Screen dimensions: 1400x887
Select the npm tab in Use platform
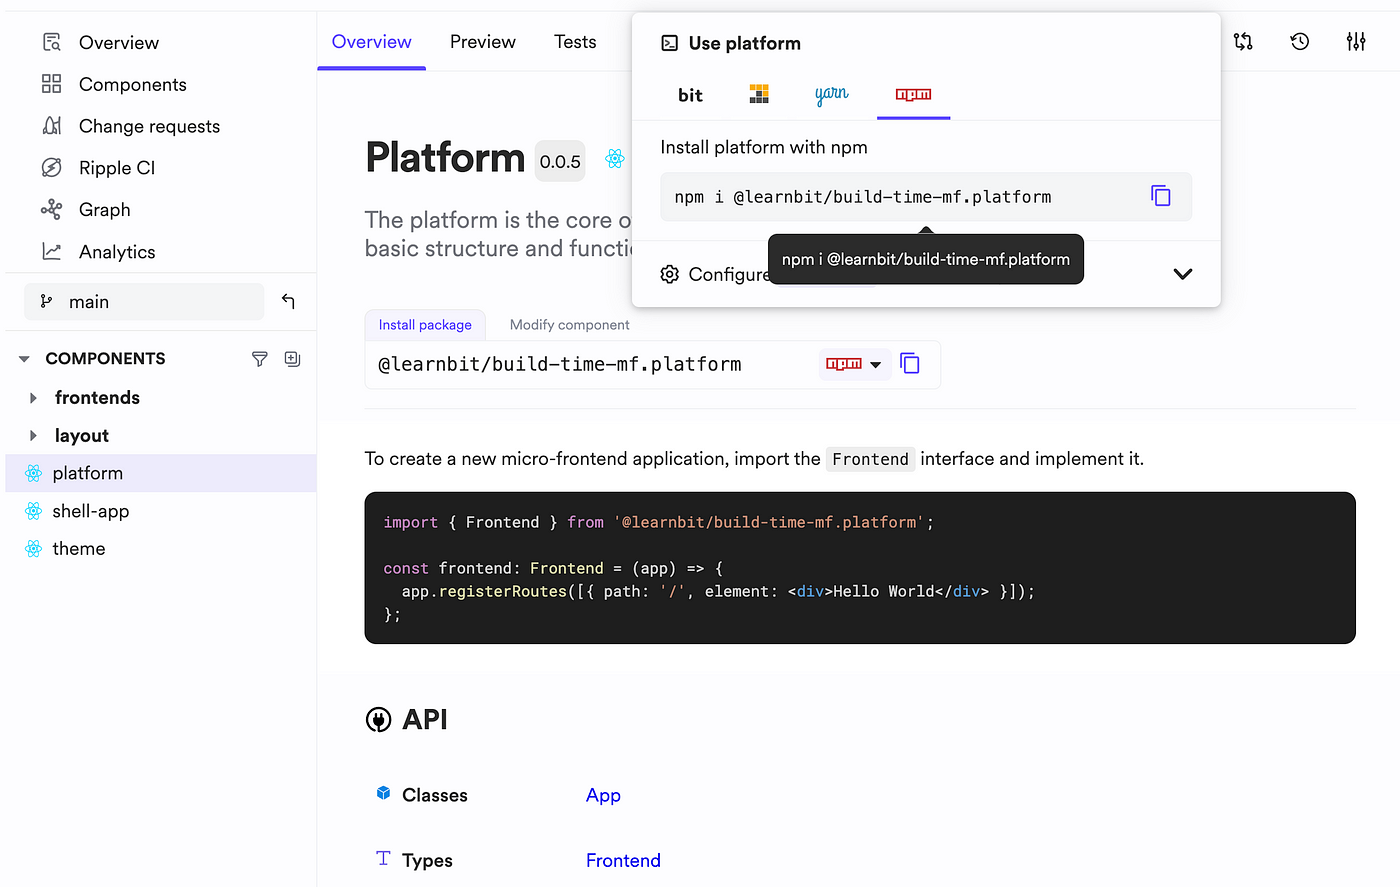(913, 94)
